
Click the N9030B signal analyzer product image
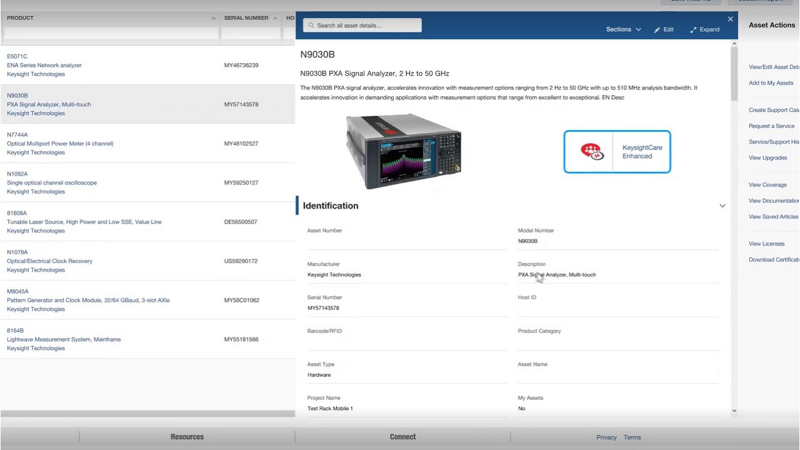pos(403,151)
